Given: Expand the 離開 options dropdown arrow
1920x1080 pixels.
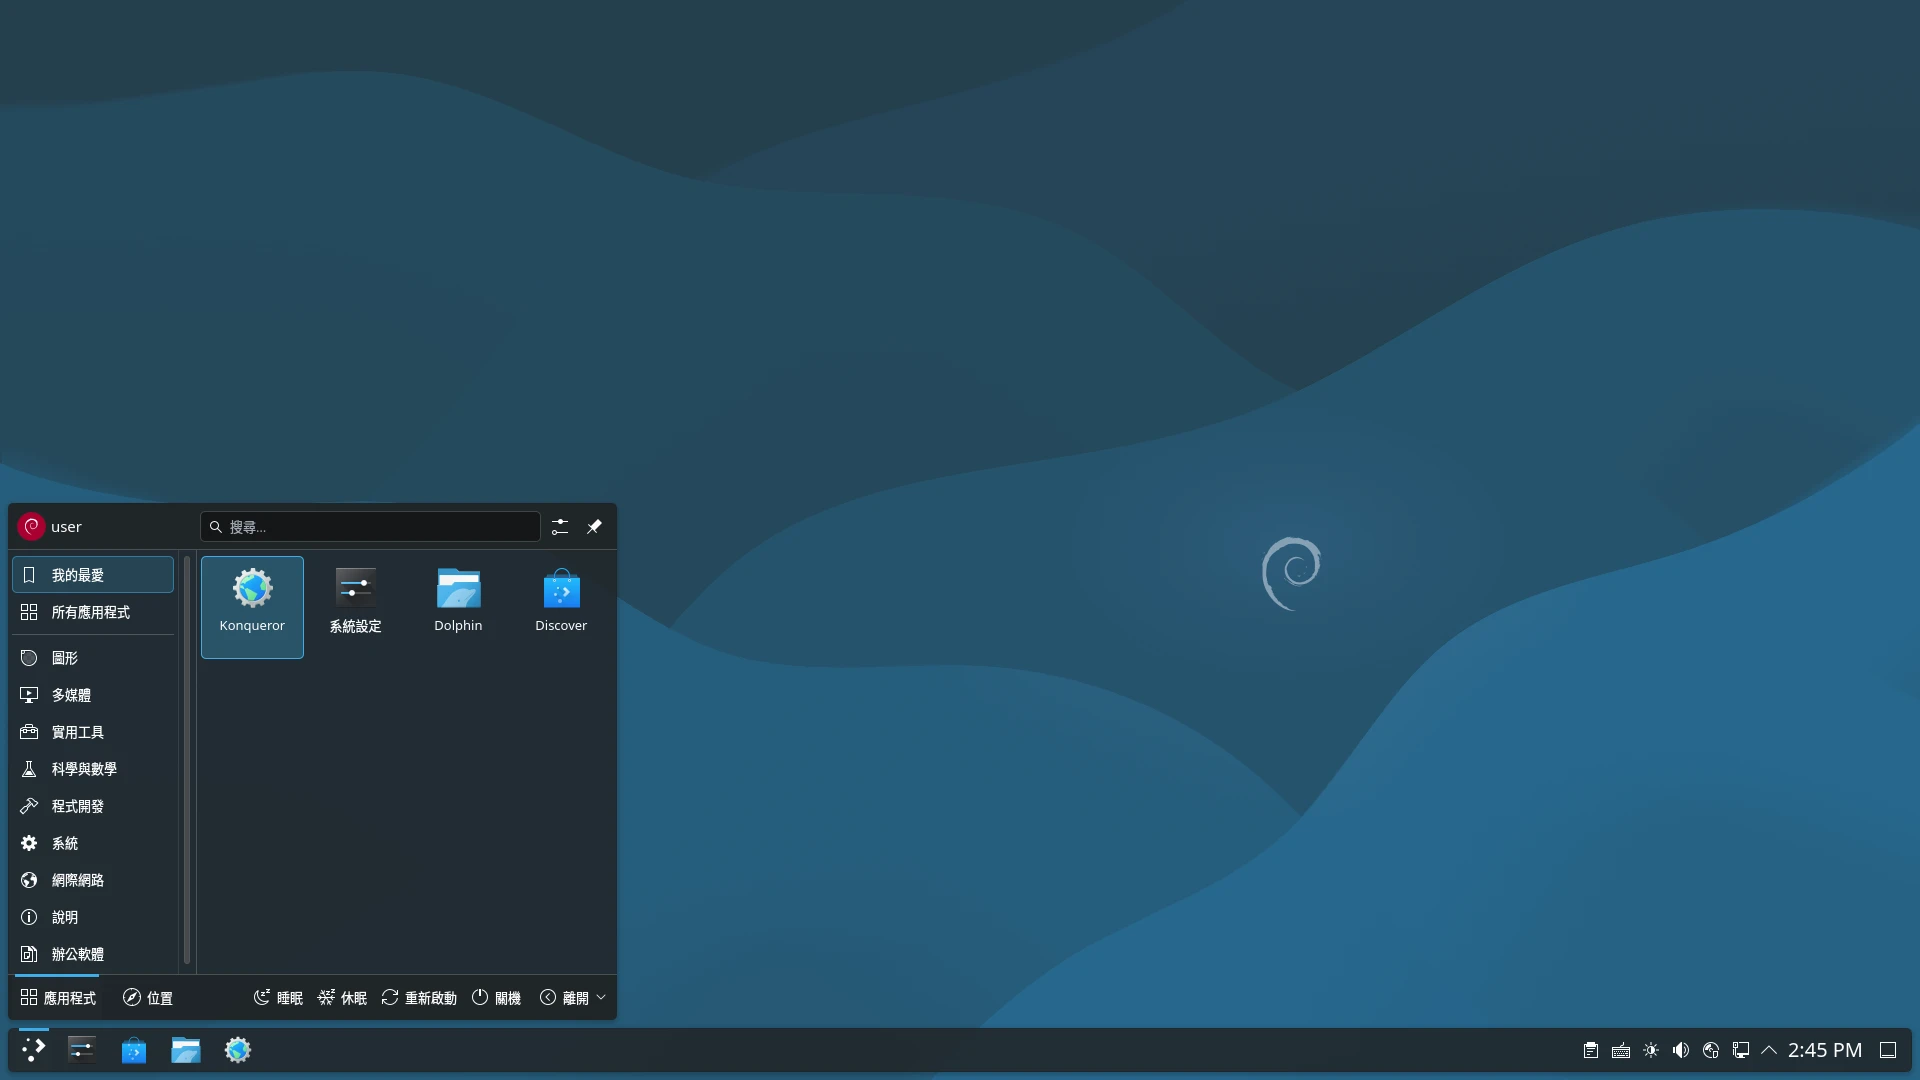Looking at the screenshot, I should [x=601, y=997].
